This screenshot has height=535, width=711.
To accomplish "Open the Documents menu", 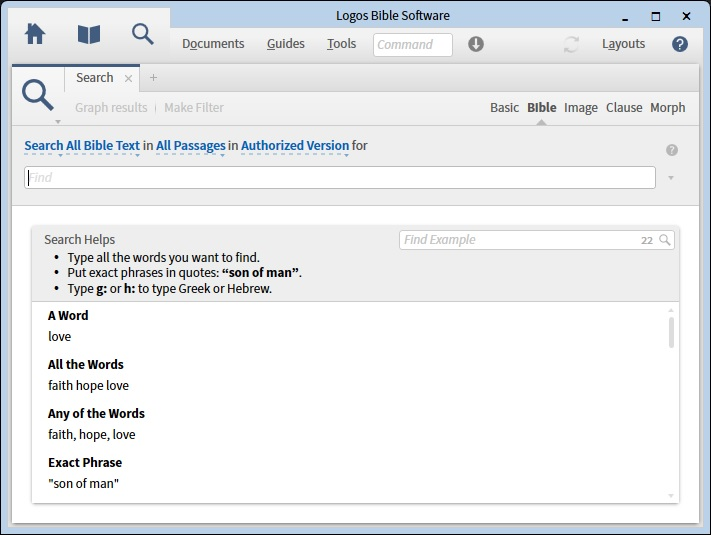I will (x=213, y=44).
